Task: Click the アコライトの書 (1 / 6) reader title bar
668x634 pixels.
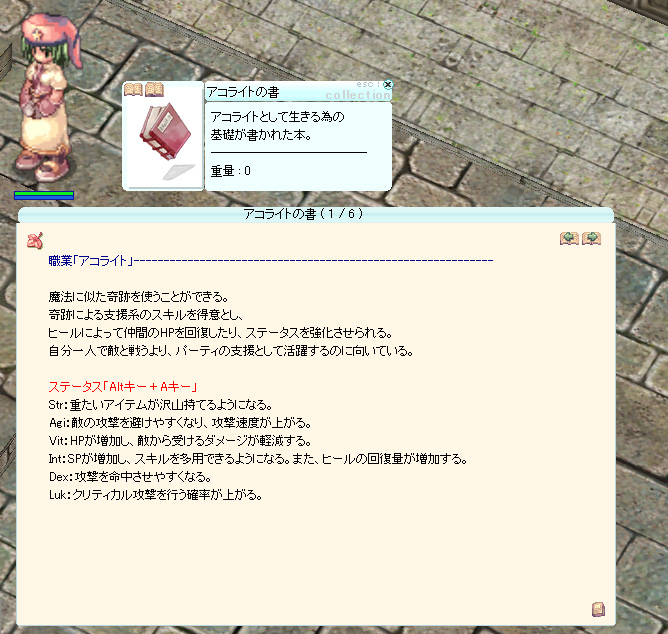Action: [x=303, y=213]
